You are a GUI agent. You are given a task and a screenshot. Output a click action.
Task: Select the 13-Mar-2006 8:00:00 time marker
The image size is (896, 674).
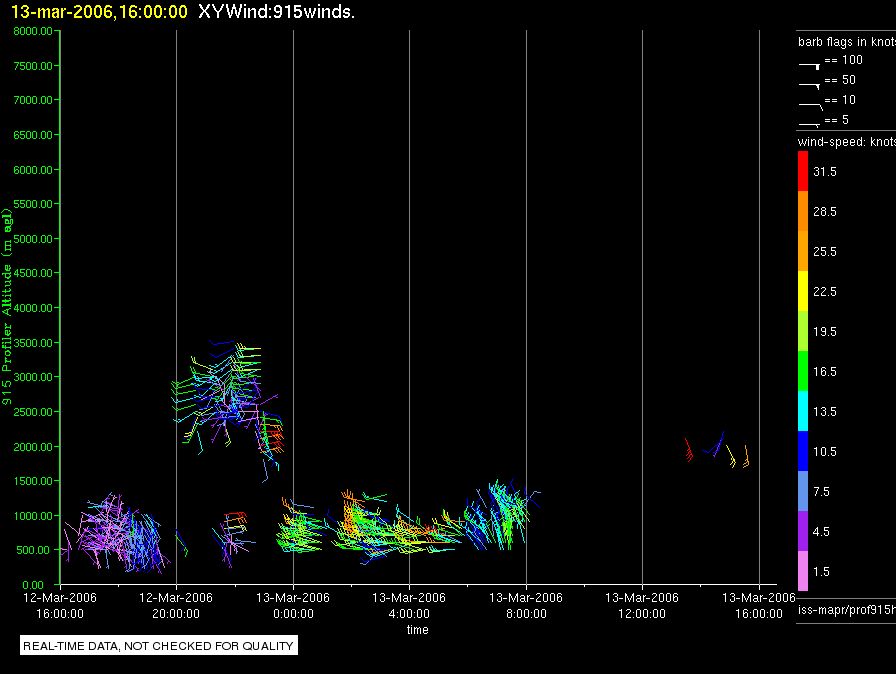526,605
